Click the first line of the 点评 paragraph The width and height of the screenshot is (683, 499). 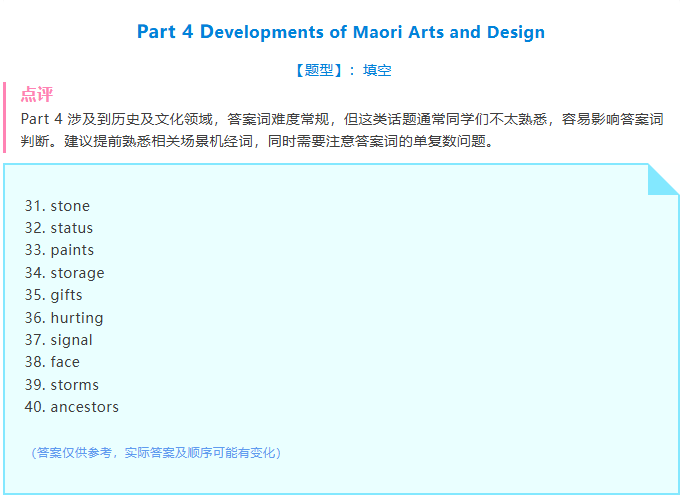point(341,119)
